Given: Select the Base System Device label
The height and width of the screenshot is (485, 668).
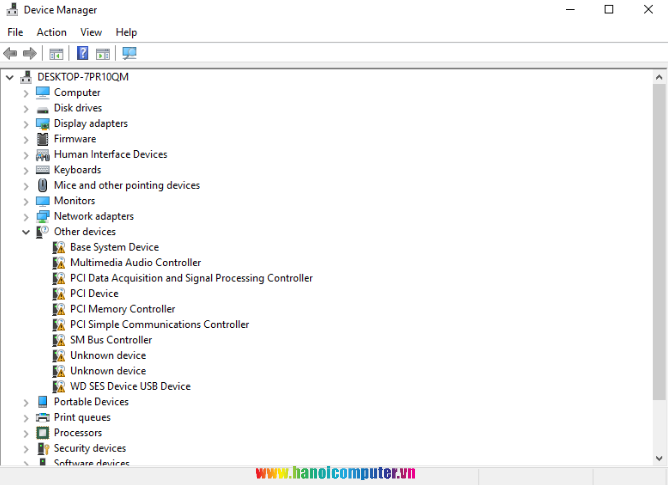Looking at the screenshot, I should pos(114,247).
